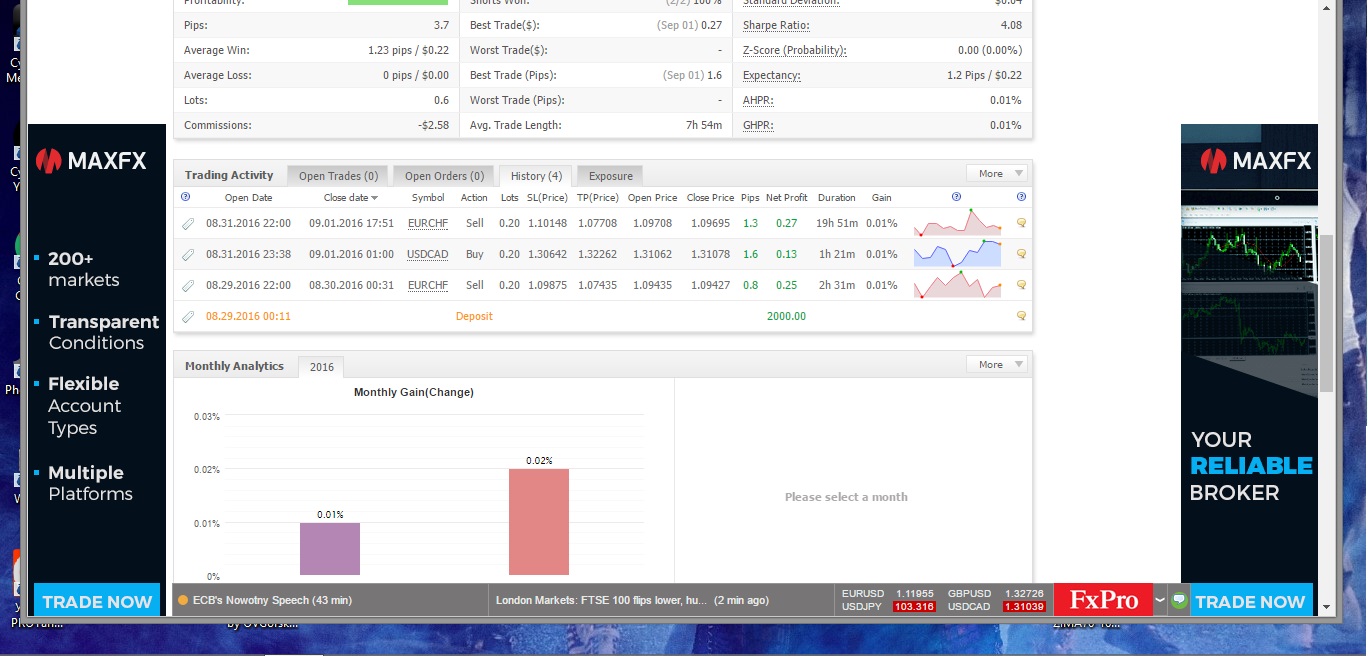
Task: Click the scrollbar down arrow at bottom right
Action: [x=1326, y=606]
